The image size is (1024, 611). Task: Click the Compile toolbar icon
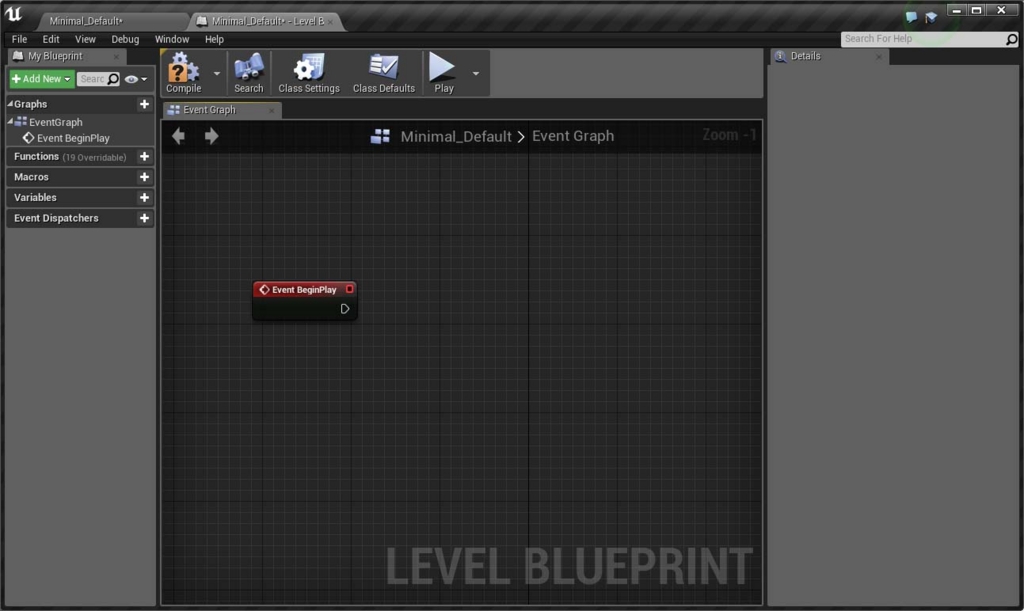click(x=184, y=73)
